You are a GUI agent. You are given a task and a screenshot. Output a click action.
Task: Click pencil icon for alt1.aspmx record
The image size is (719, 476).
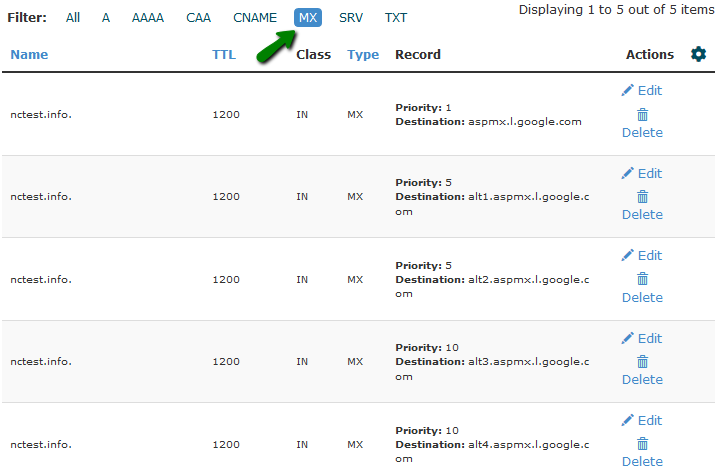point(627,173)
